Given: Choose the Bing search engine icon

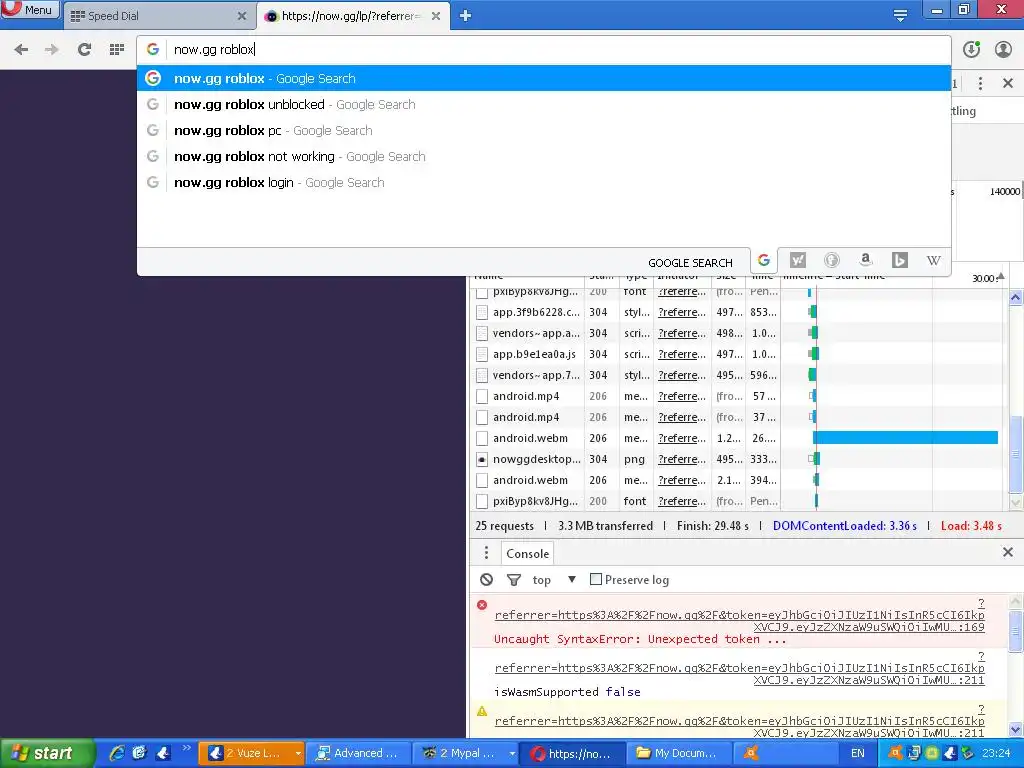Looking at the screenshot, I should click(899, 261).
